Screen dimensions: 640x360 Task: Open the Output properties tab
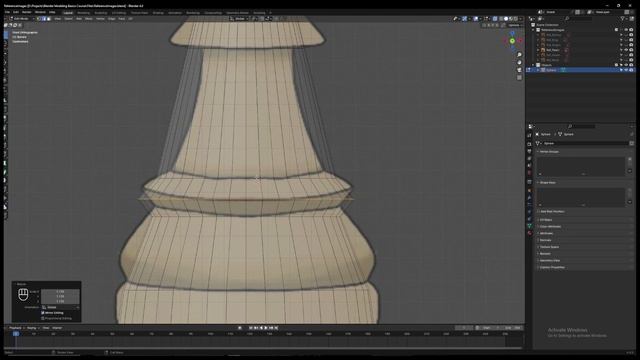529,151
